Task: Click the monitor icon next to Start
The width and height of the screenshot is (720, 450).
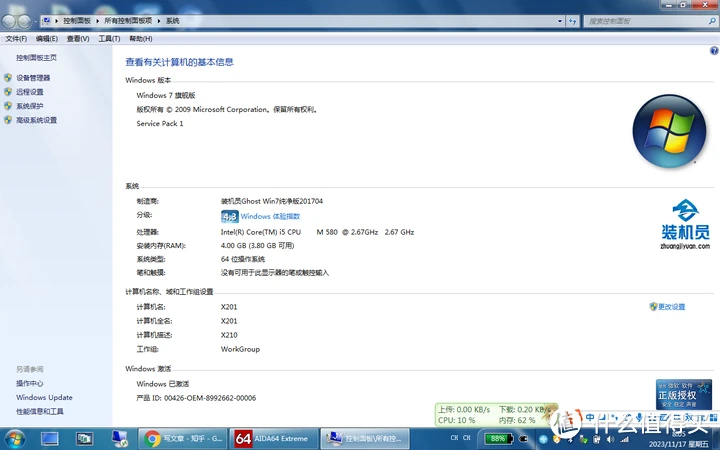Action: click(49, 439)
